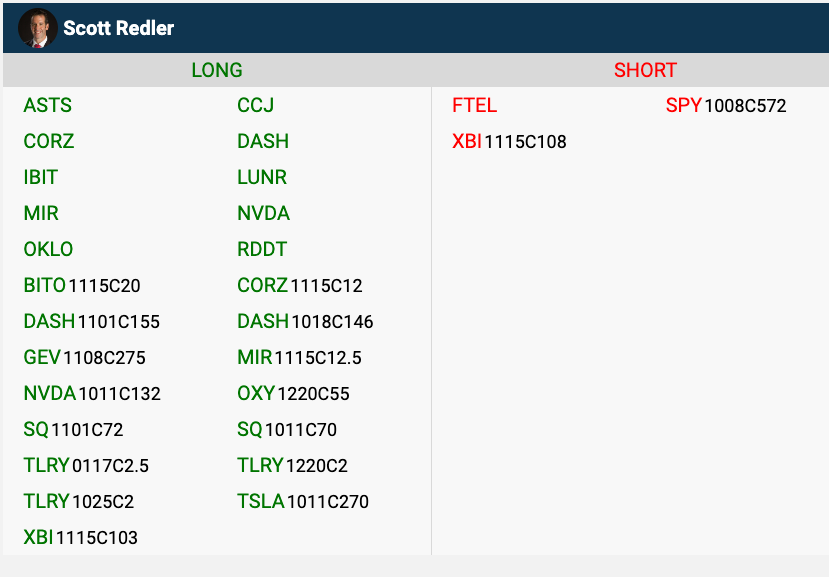
Task: Open the Scott Redler name link
Action: click(x=118, y=28)
